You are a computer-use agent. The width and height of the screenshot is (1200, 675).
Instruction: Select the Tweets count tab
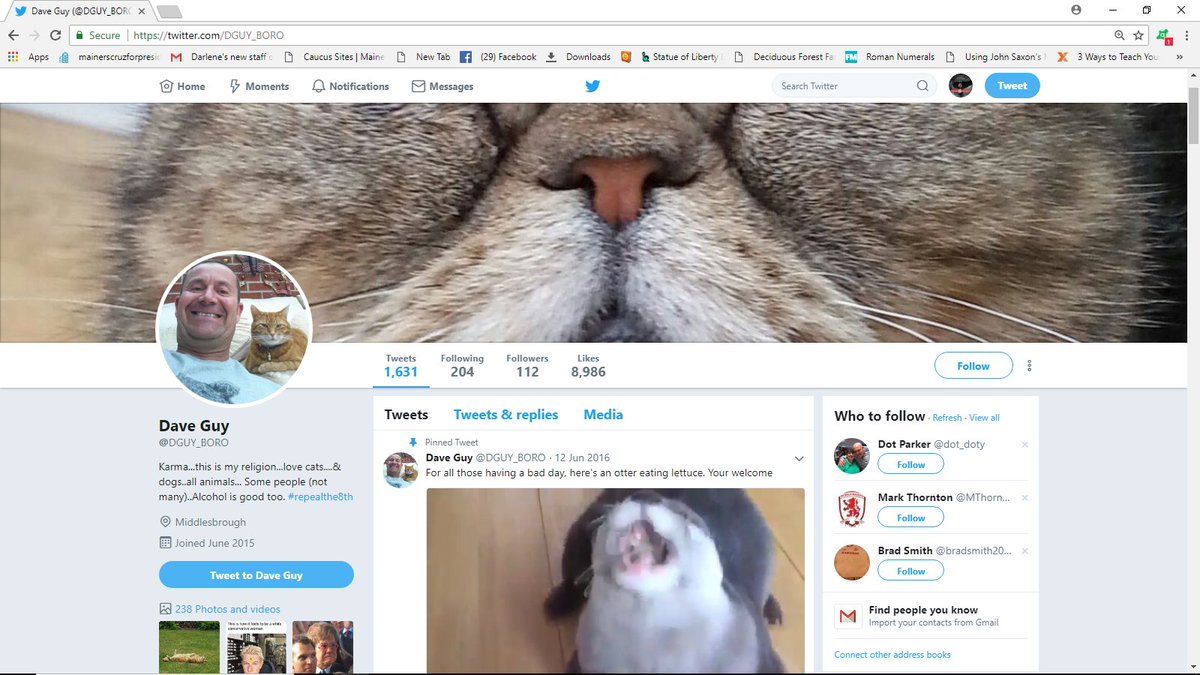coord(401,366)
